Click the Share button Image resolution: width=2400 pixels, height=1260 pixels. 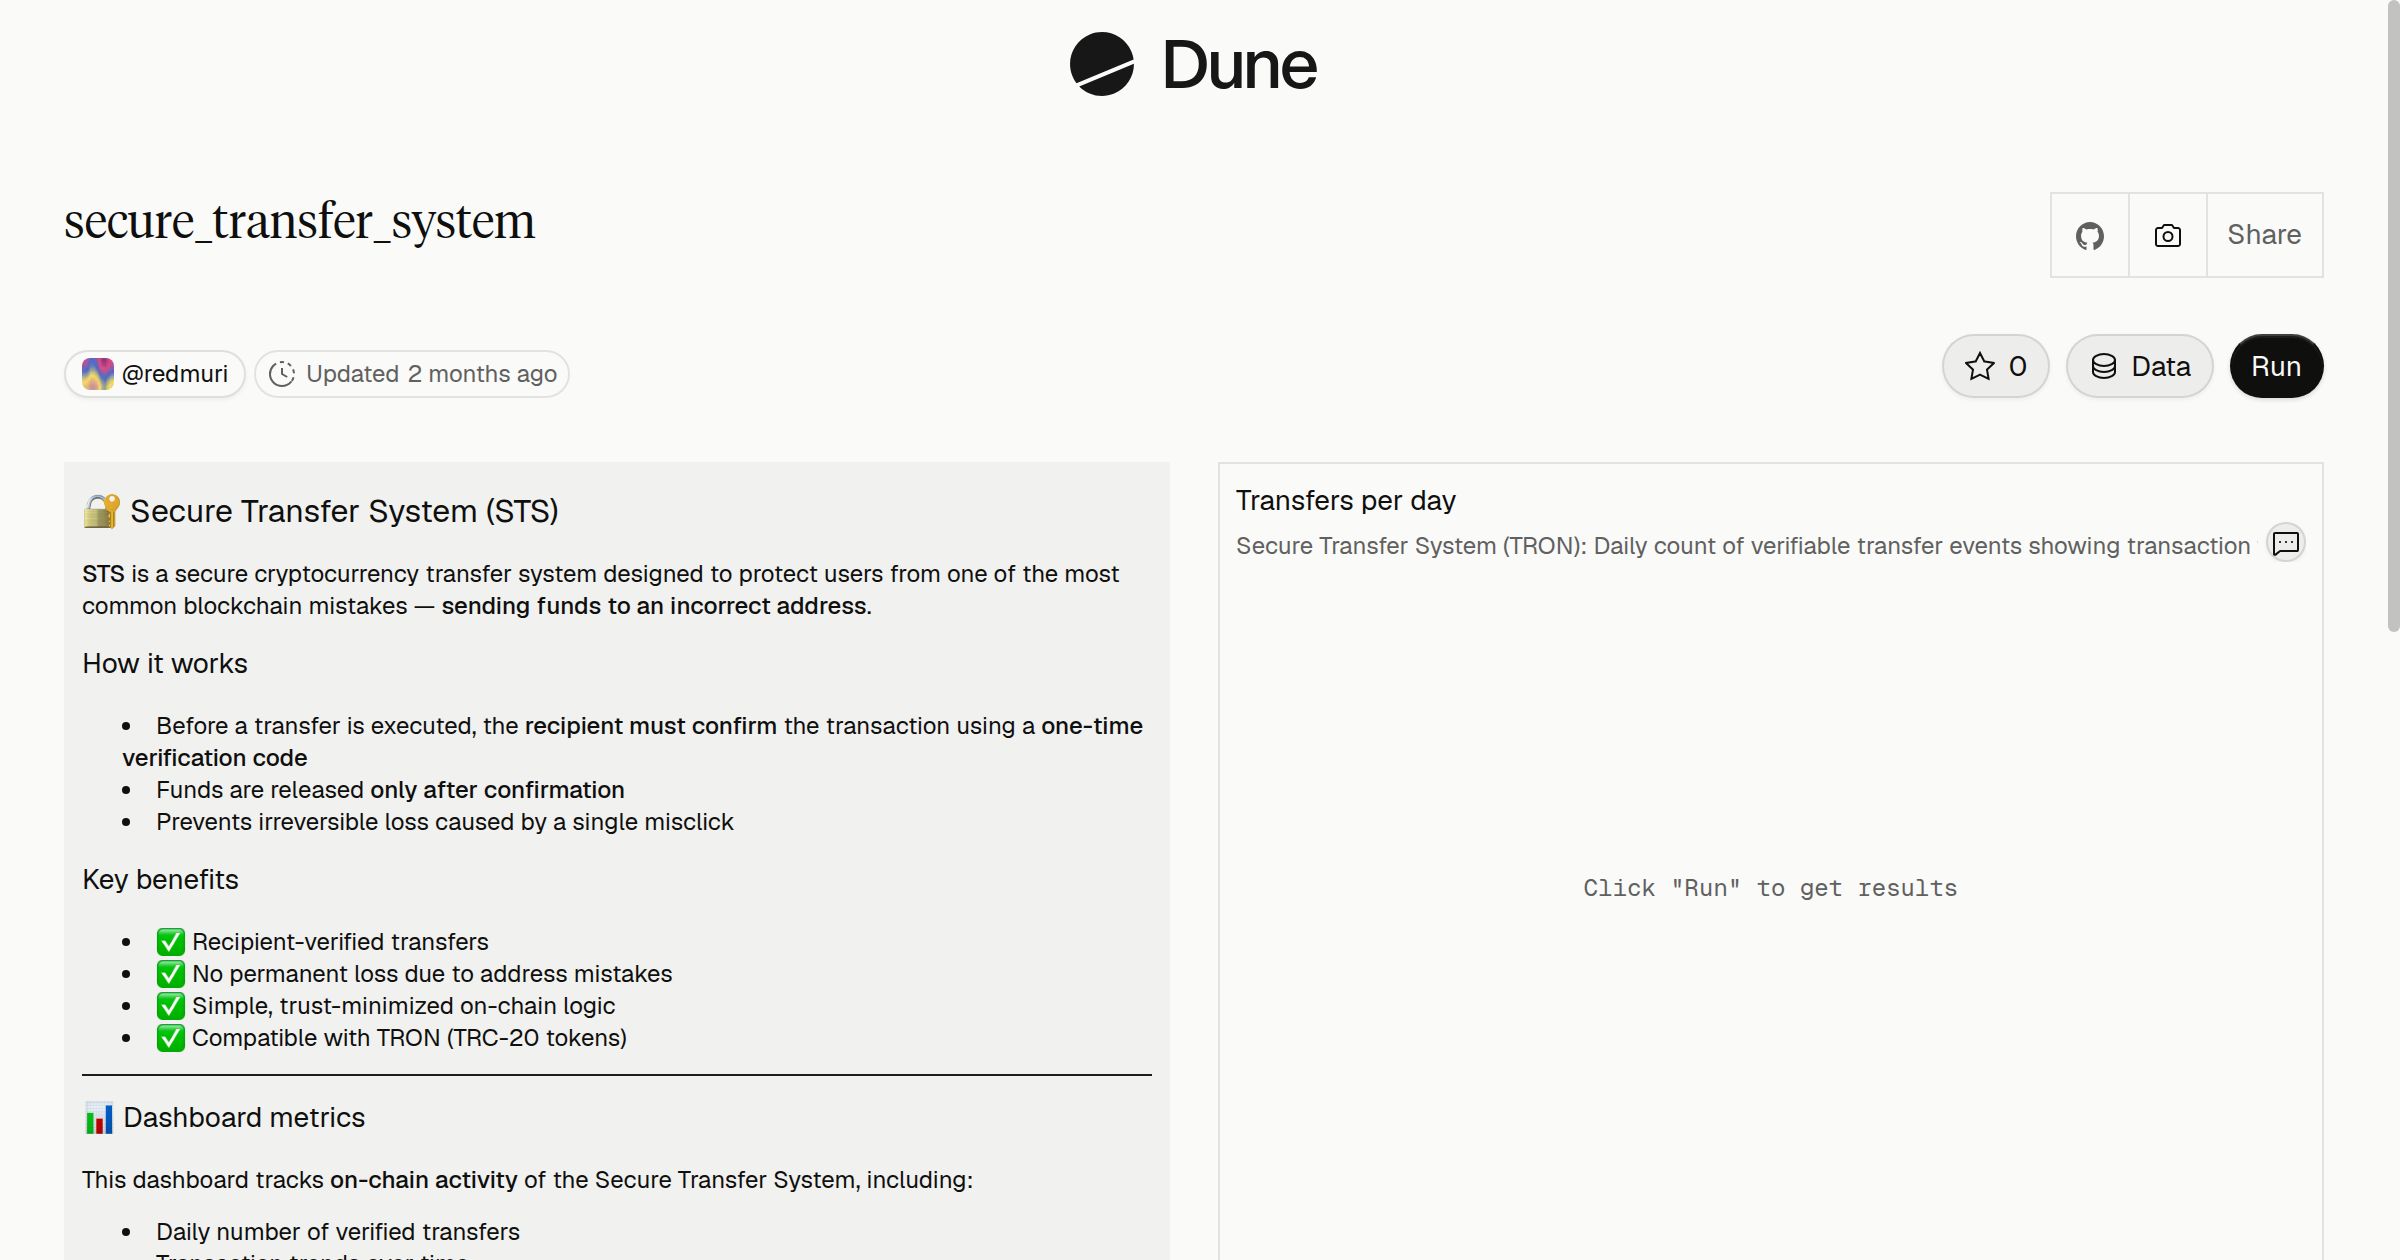pyautogui.click(x=2264, y=235)
